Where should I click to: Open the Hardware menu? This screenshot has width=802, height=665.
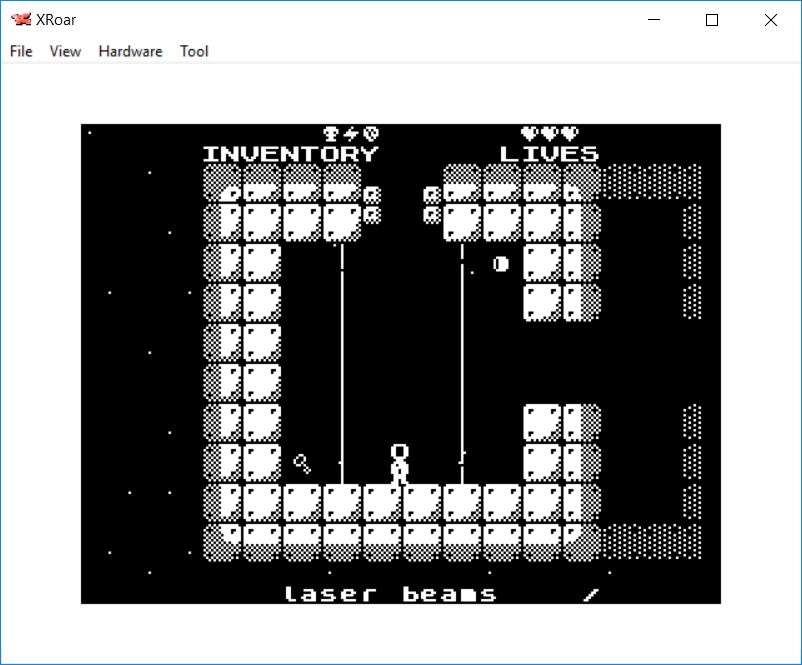click(130, 51)
